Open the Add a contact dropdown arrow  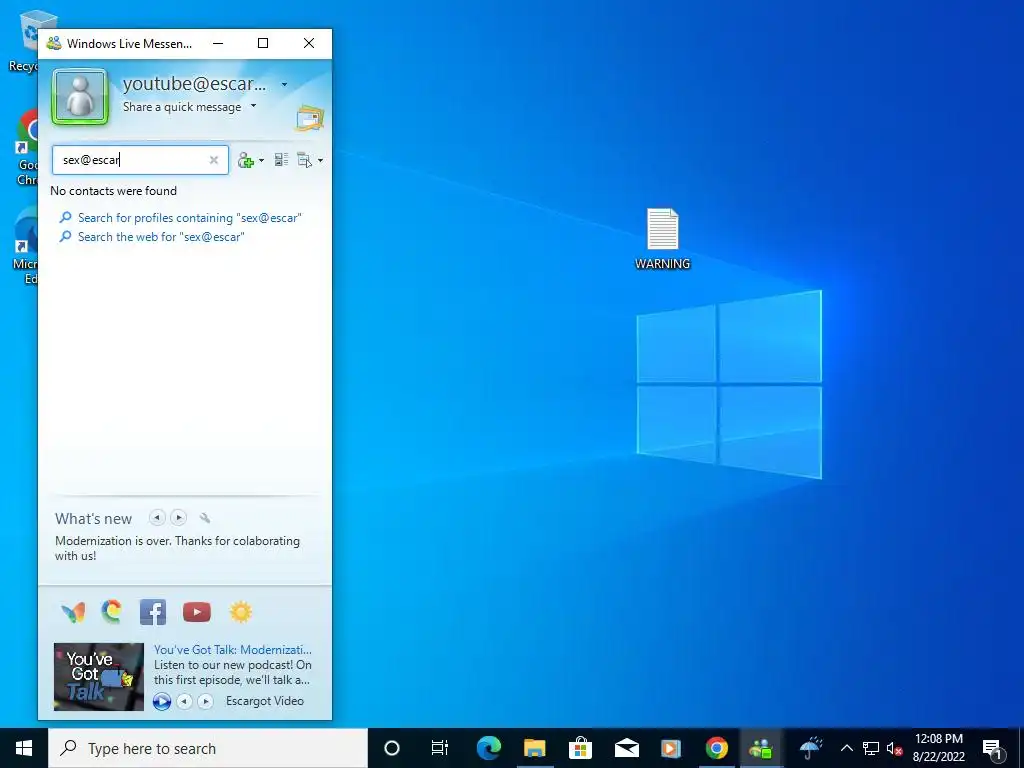point(261,160)
